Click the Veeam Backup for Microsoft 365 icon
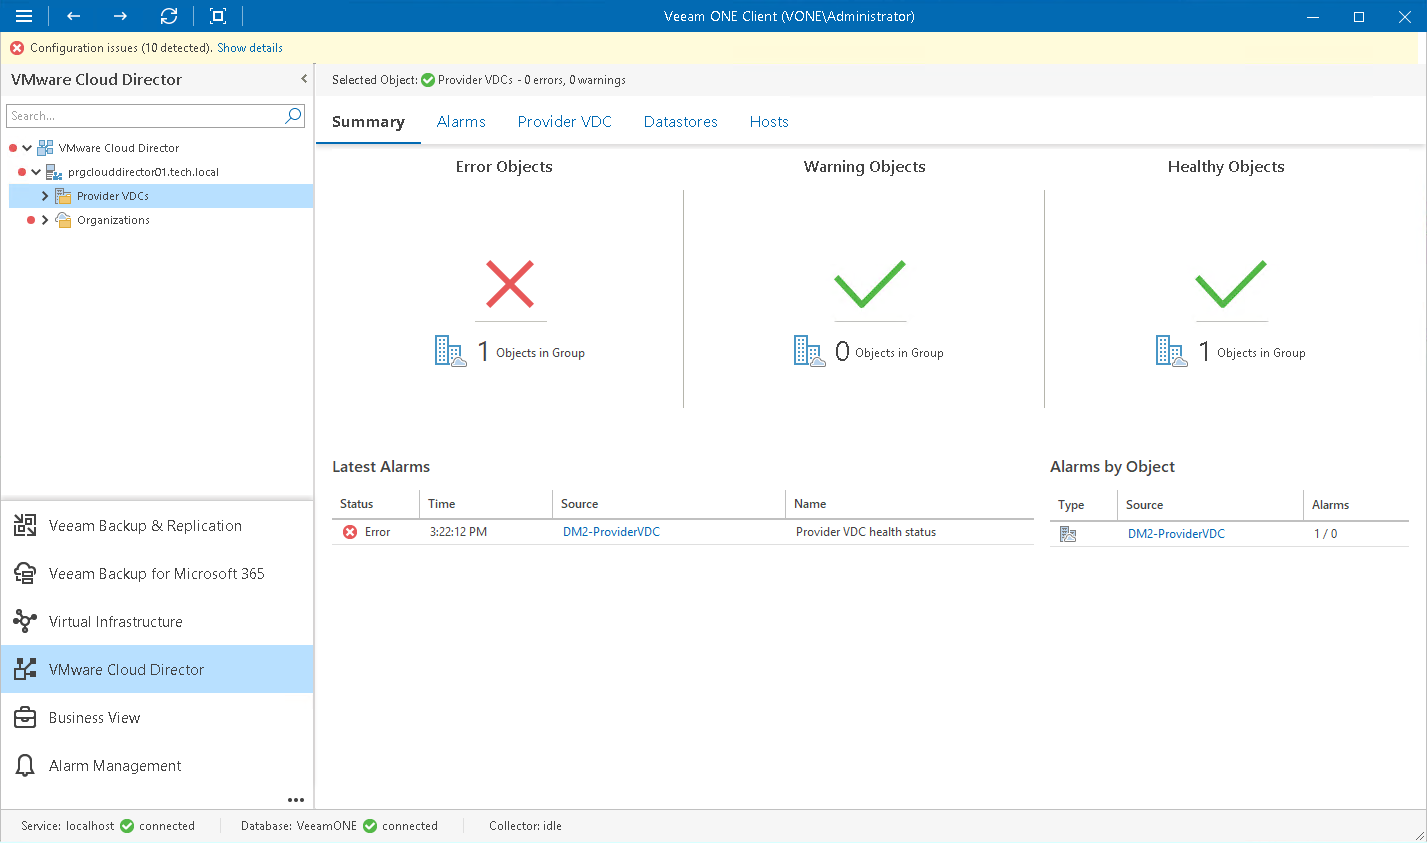Viewport: 1427px width, 843px height. point(25,574)
